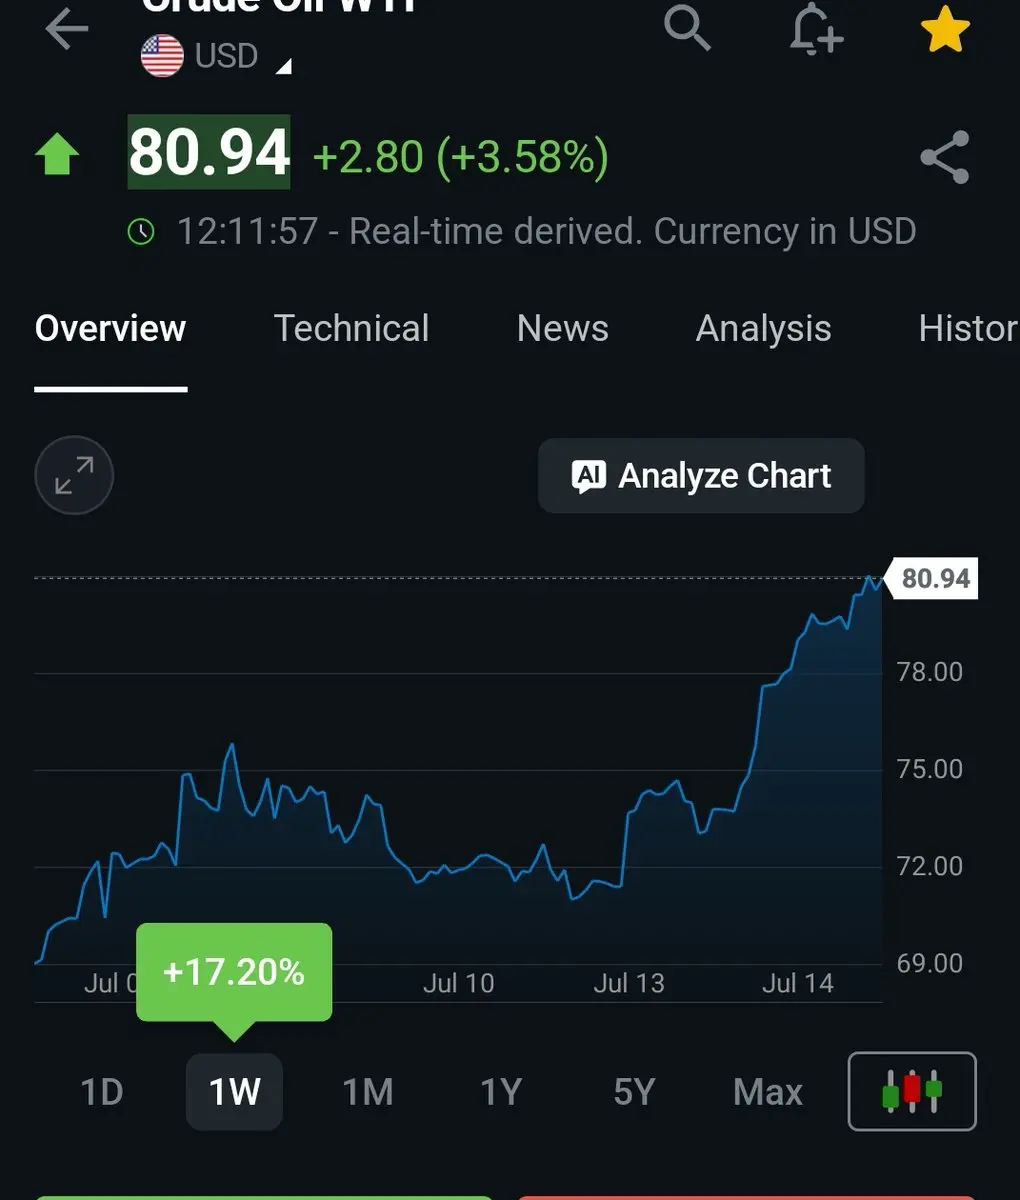Tap the 75.00 price axis label

click(x=930, y=769)
